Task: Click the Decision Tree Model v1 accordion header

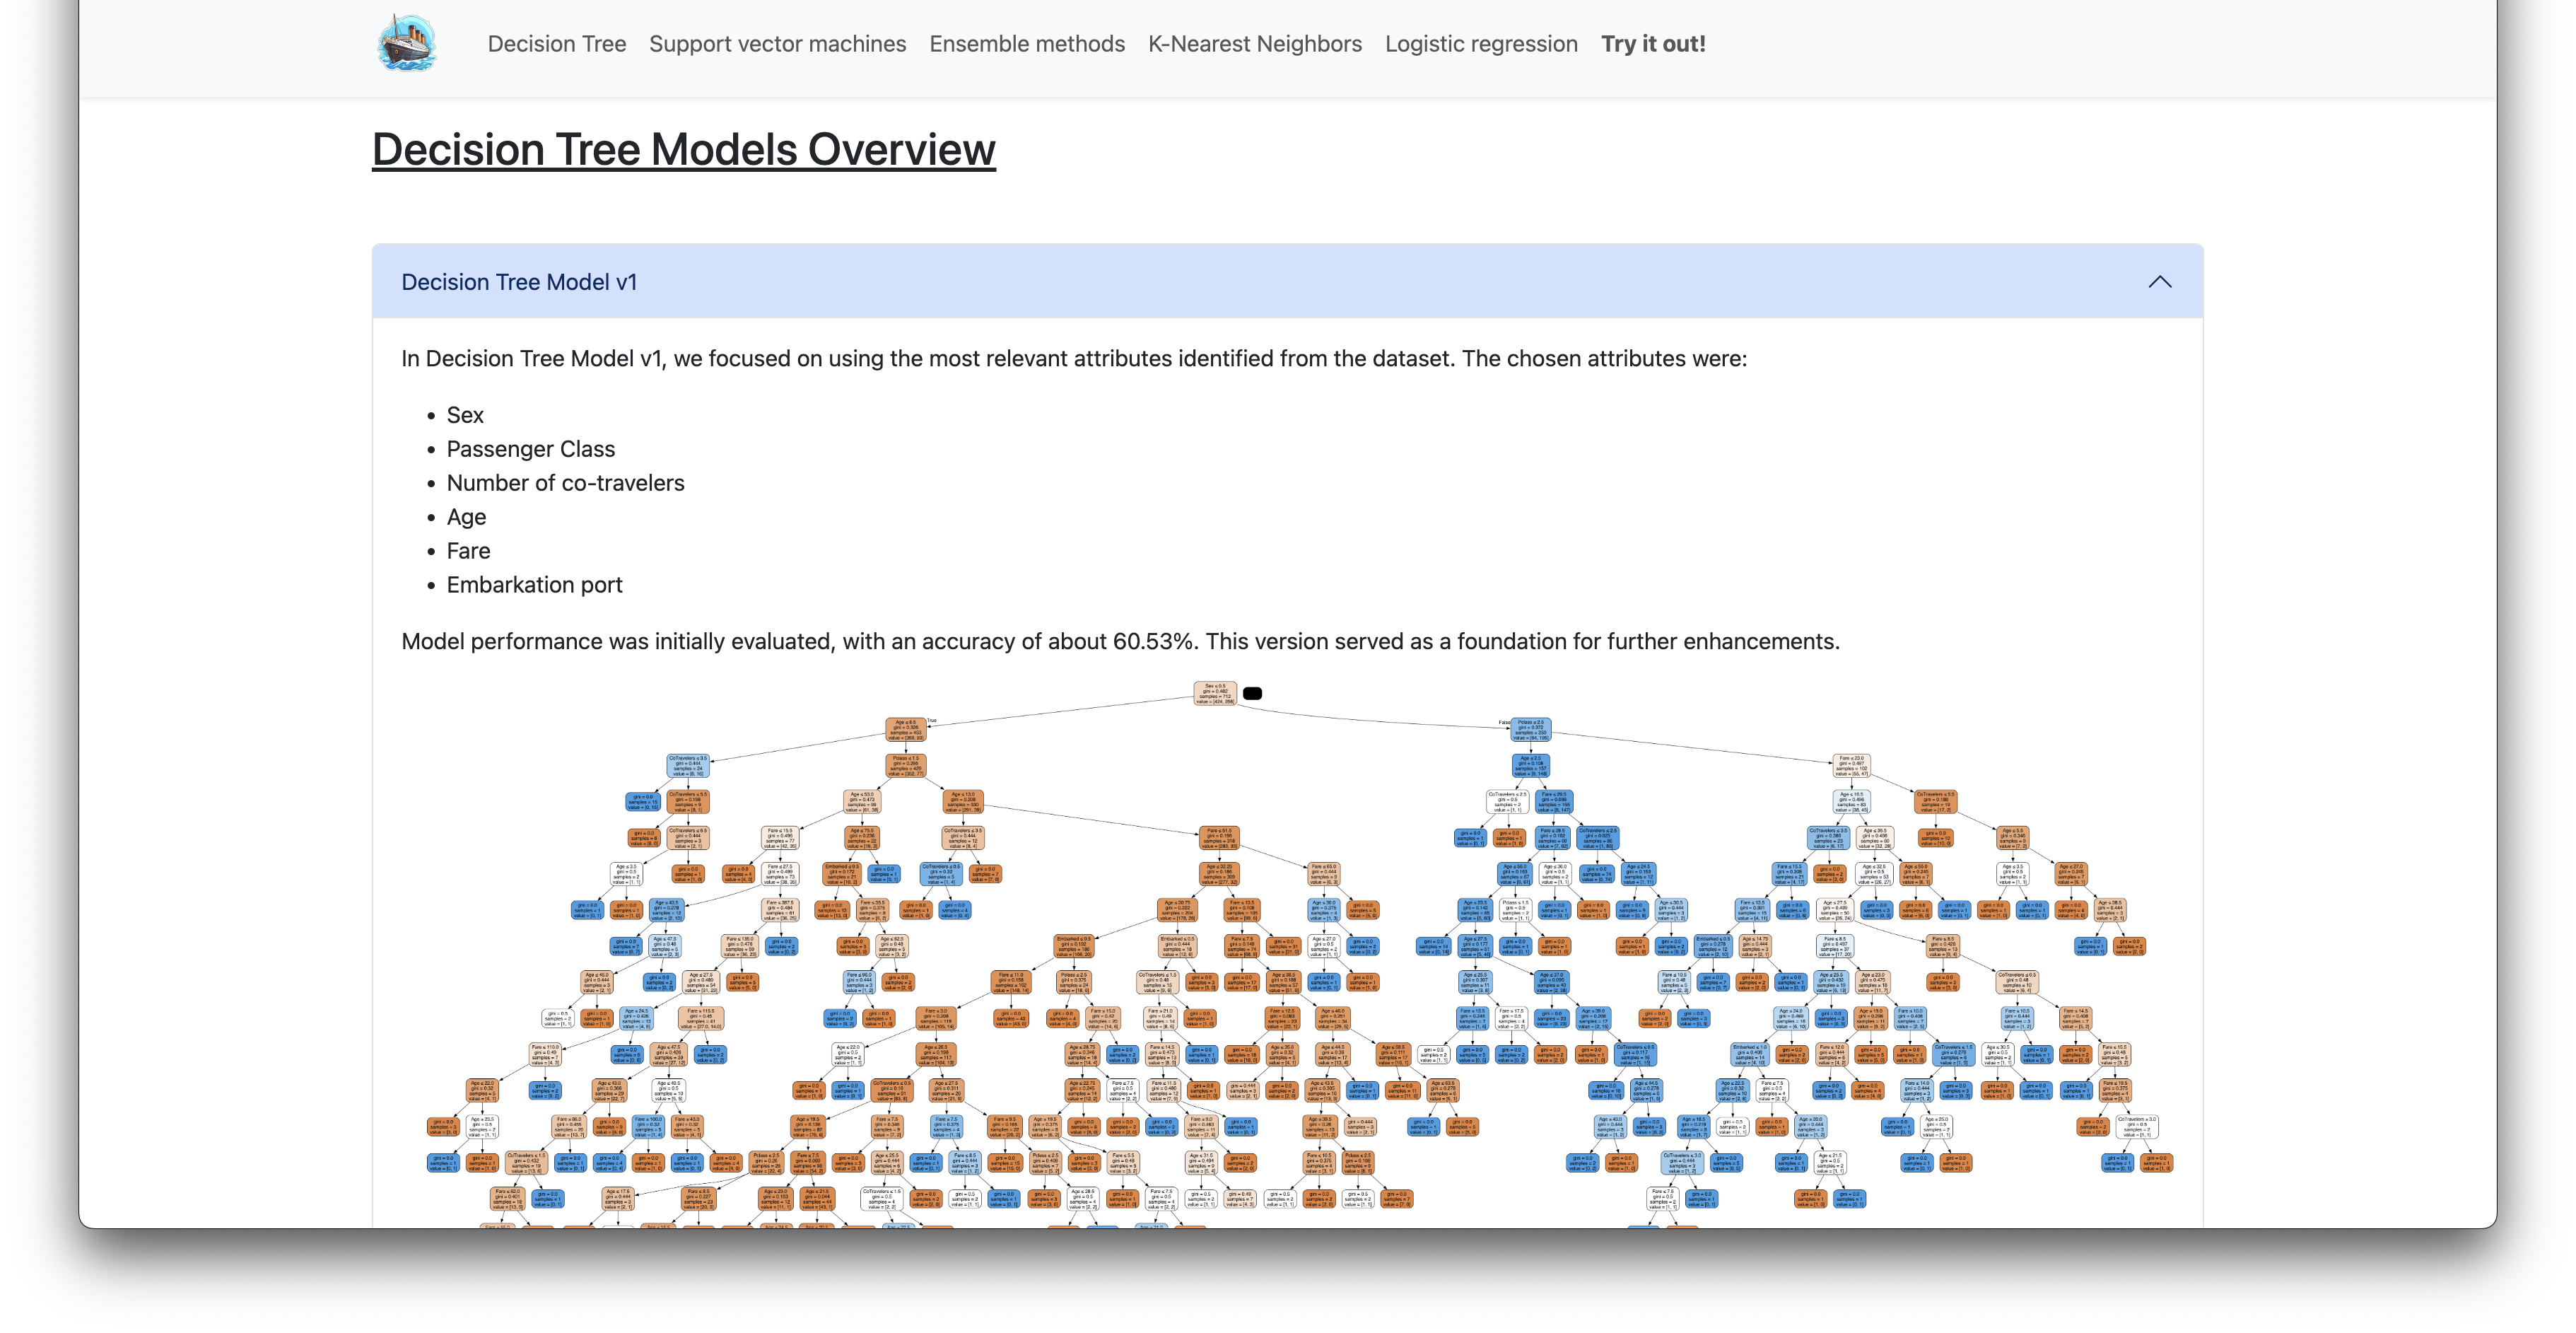Action: pos(1287,282)
